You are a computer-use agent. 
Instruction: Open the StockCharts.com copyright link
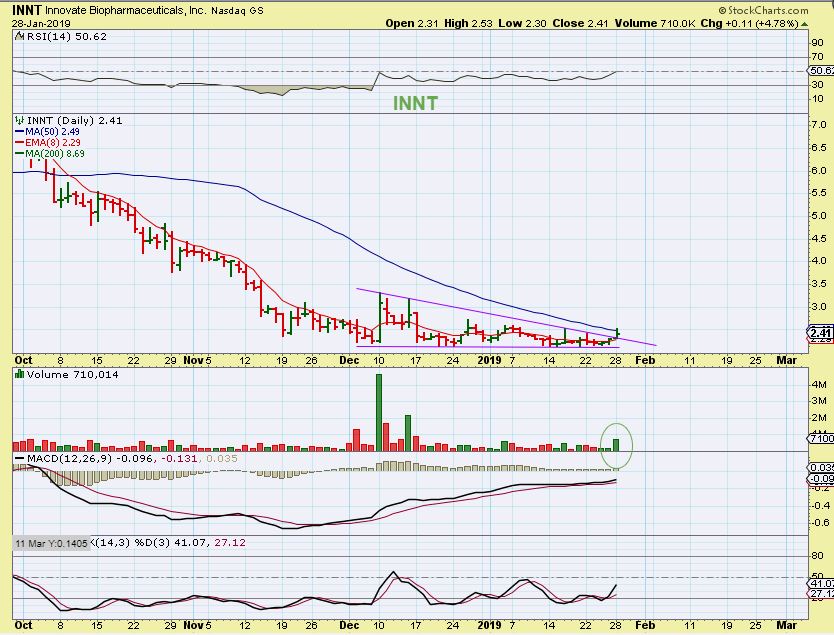click(763, 10)
